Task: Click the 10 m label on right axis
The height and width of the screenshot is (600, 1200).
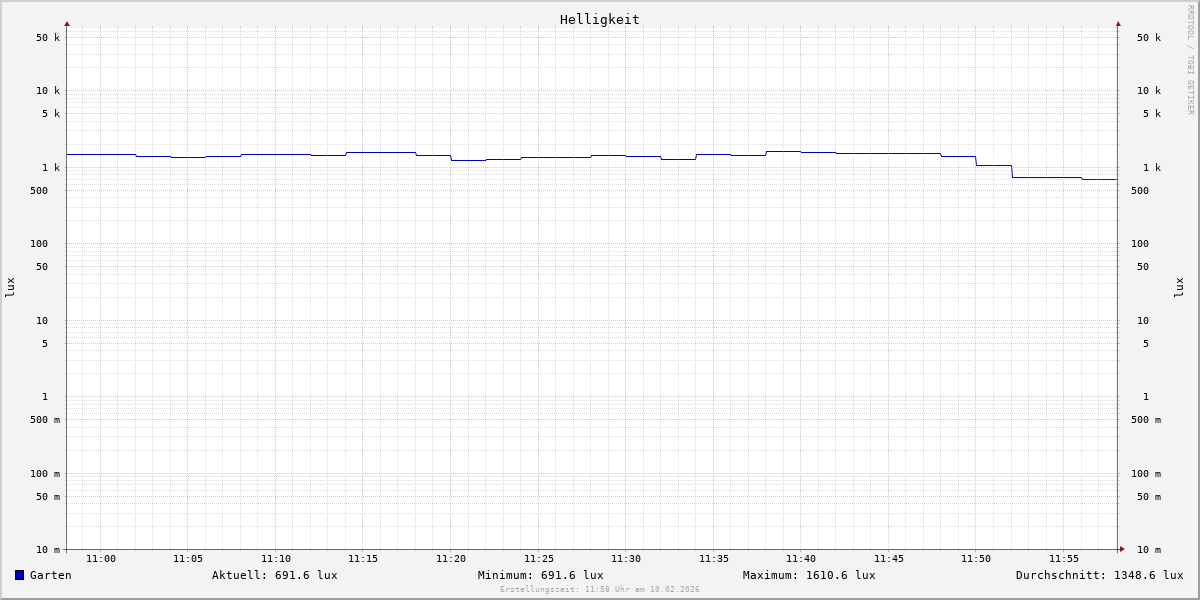Action: coord(1148,550)
